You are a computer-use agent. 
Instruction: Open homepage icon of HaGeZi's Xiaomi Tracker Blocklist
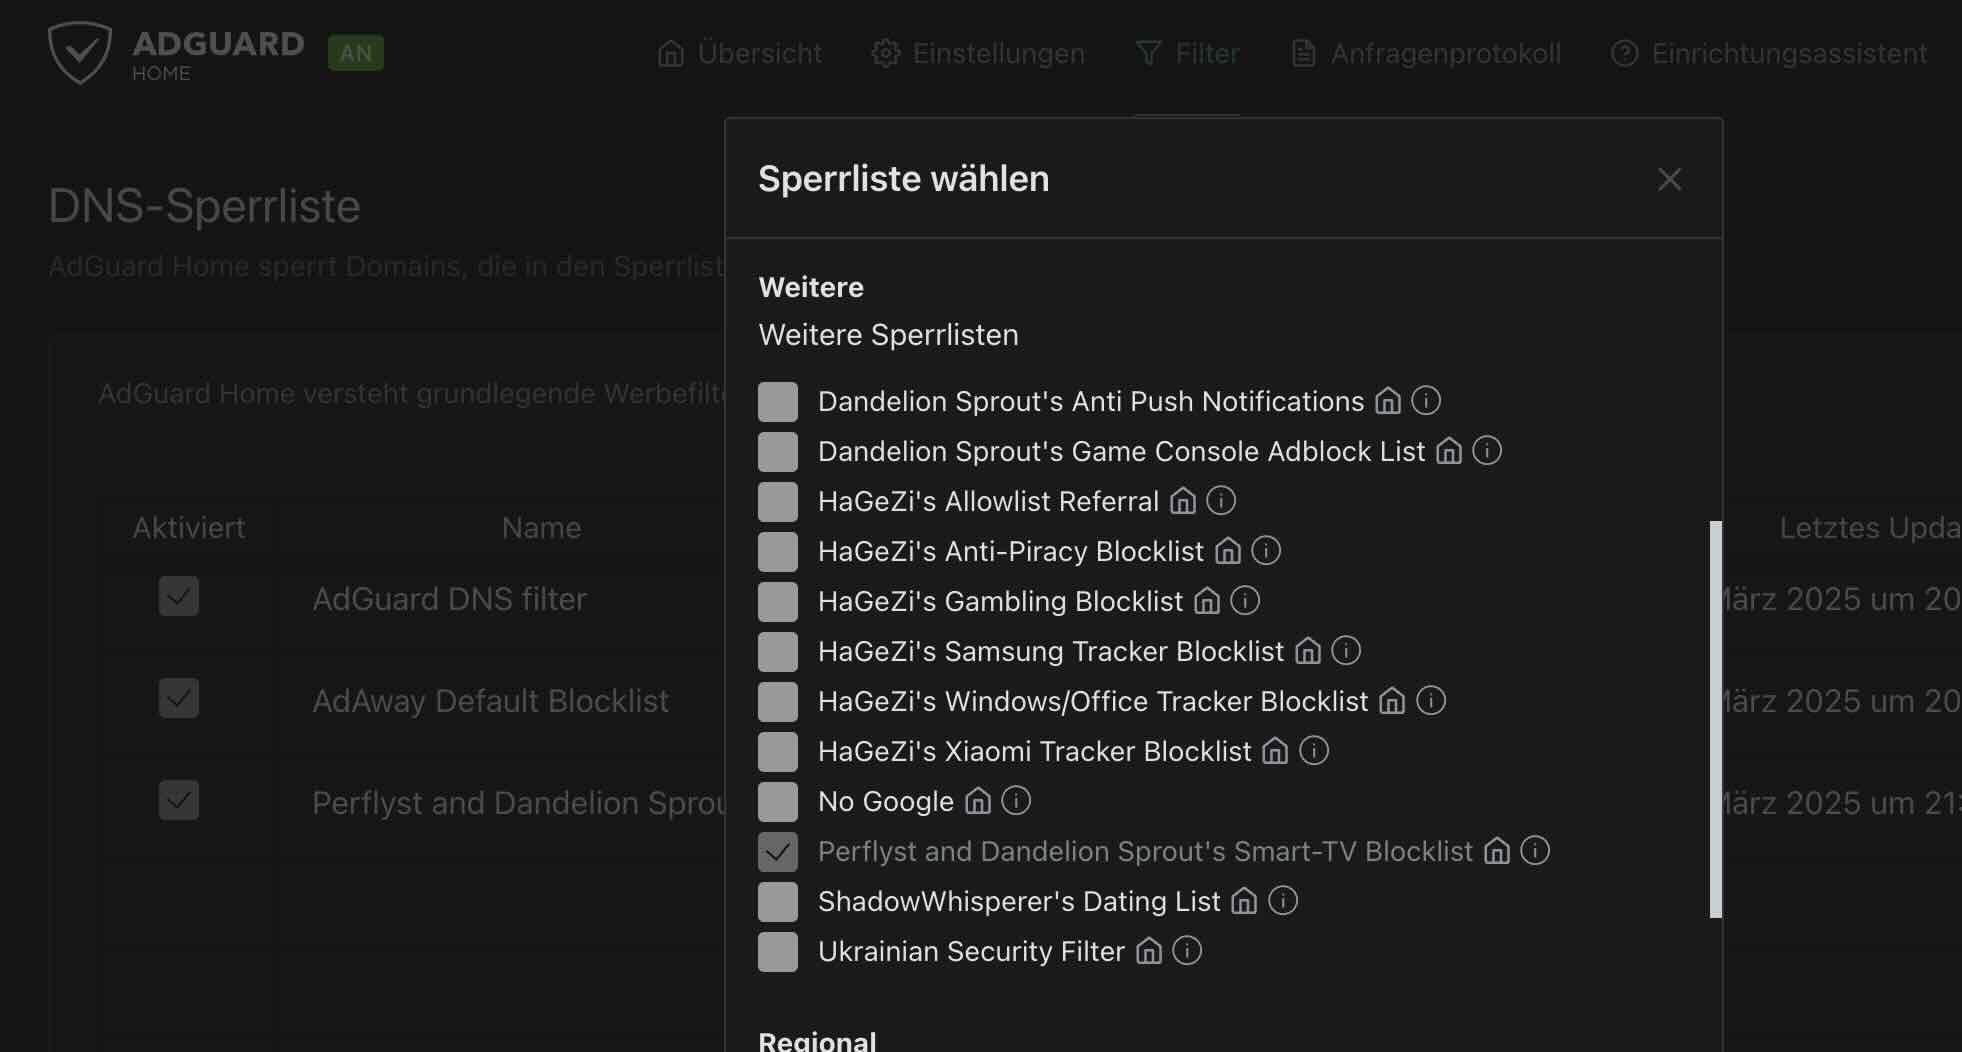point(1275,751)
